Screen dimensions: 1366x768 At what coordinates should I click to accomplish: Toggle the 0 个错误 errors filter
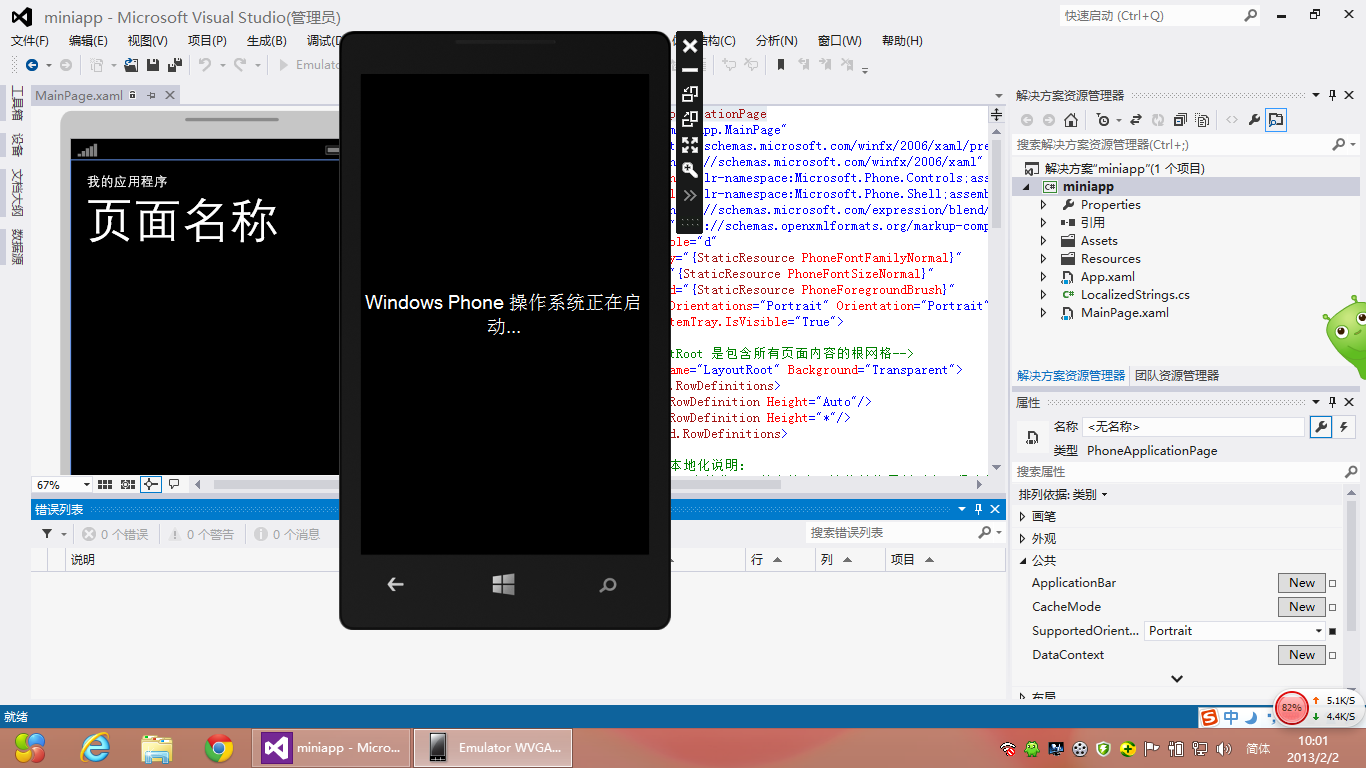click(x=115, y=535)
